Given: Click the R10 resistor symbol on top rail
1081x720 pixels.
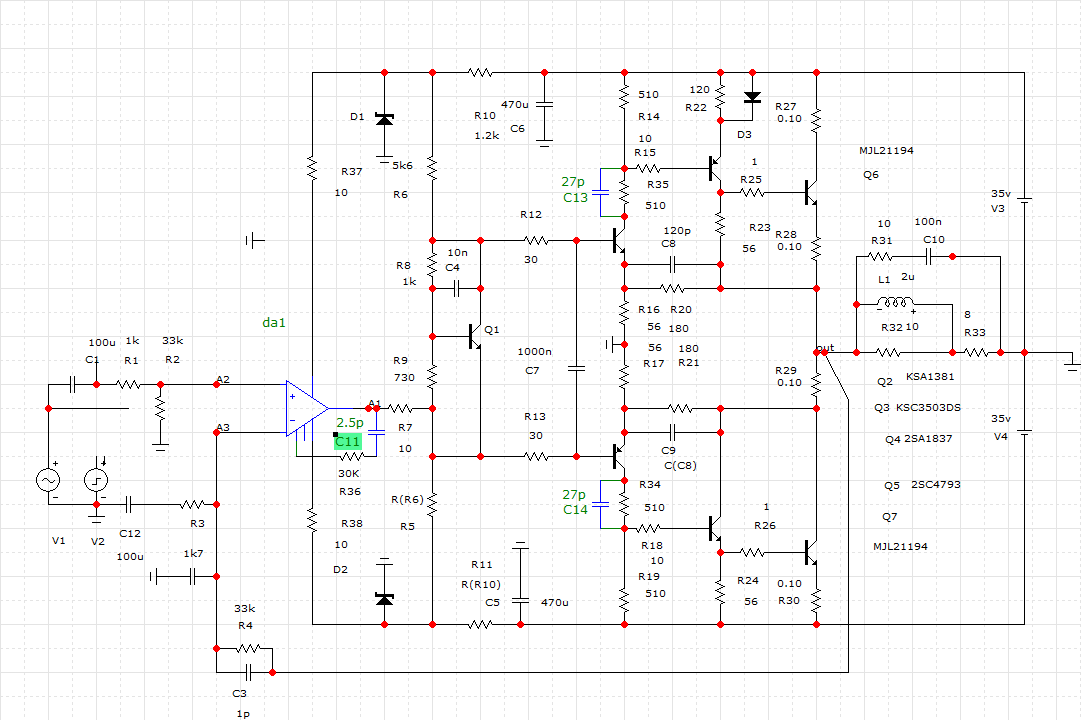Looking at the screenshot, I should [x=480, y=72].
